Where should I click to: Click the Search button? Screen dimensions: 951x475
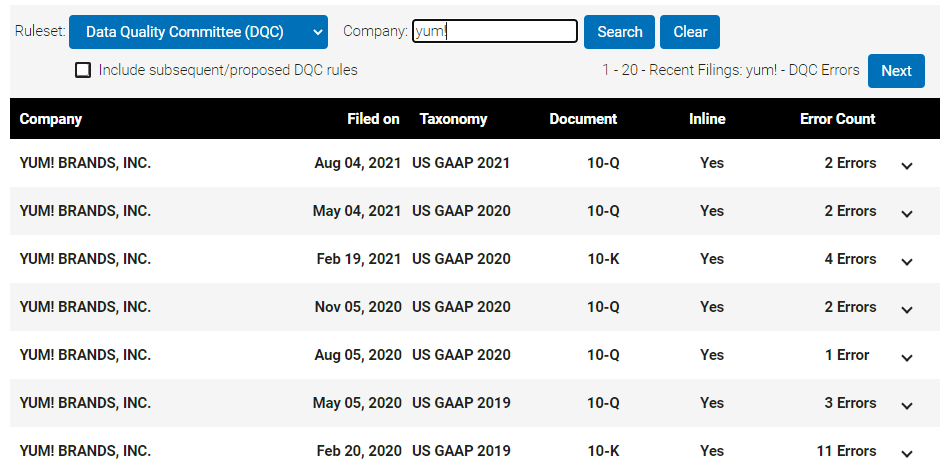(x=619, y=32)
